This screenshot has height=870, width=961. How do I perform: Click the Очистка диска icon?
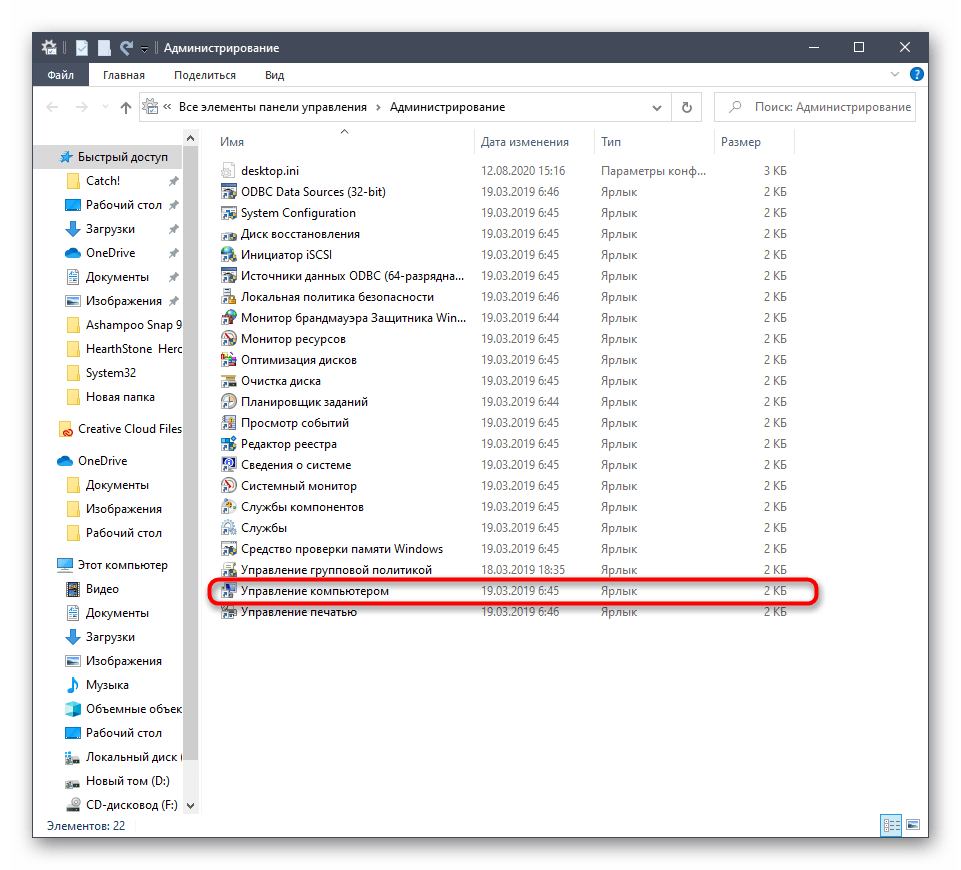[x=229, y=381]
